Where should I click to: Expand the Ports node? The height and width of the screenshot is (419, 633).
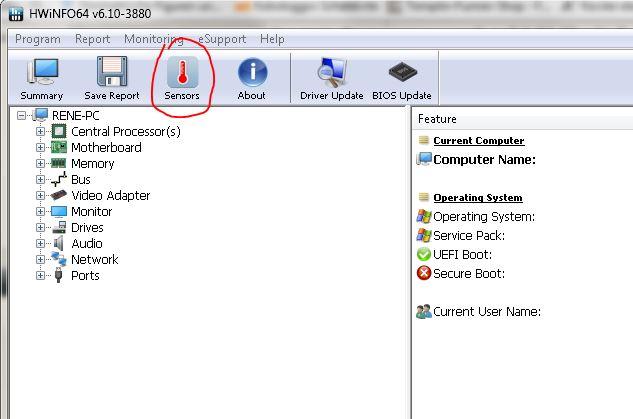pyautogui.click(x=40, y=275)
